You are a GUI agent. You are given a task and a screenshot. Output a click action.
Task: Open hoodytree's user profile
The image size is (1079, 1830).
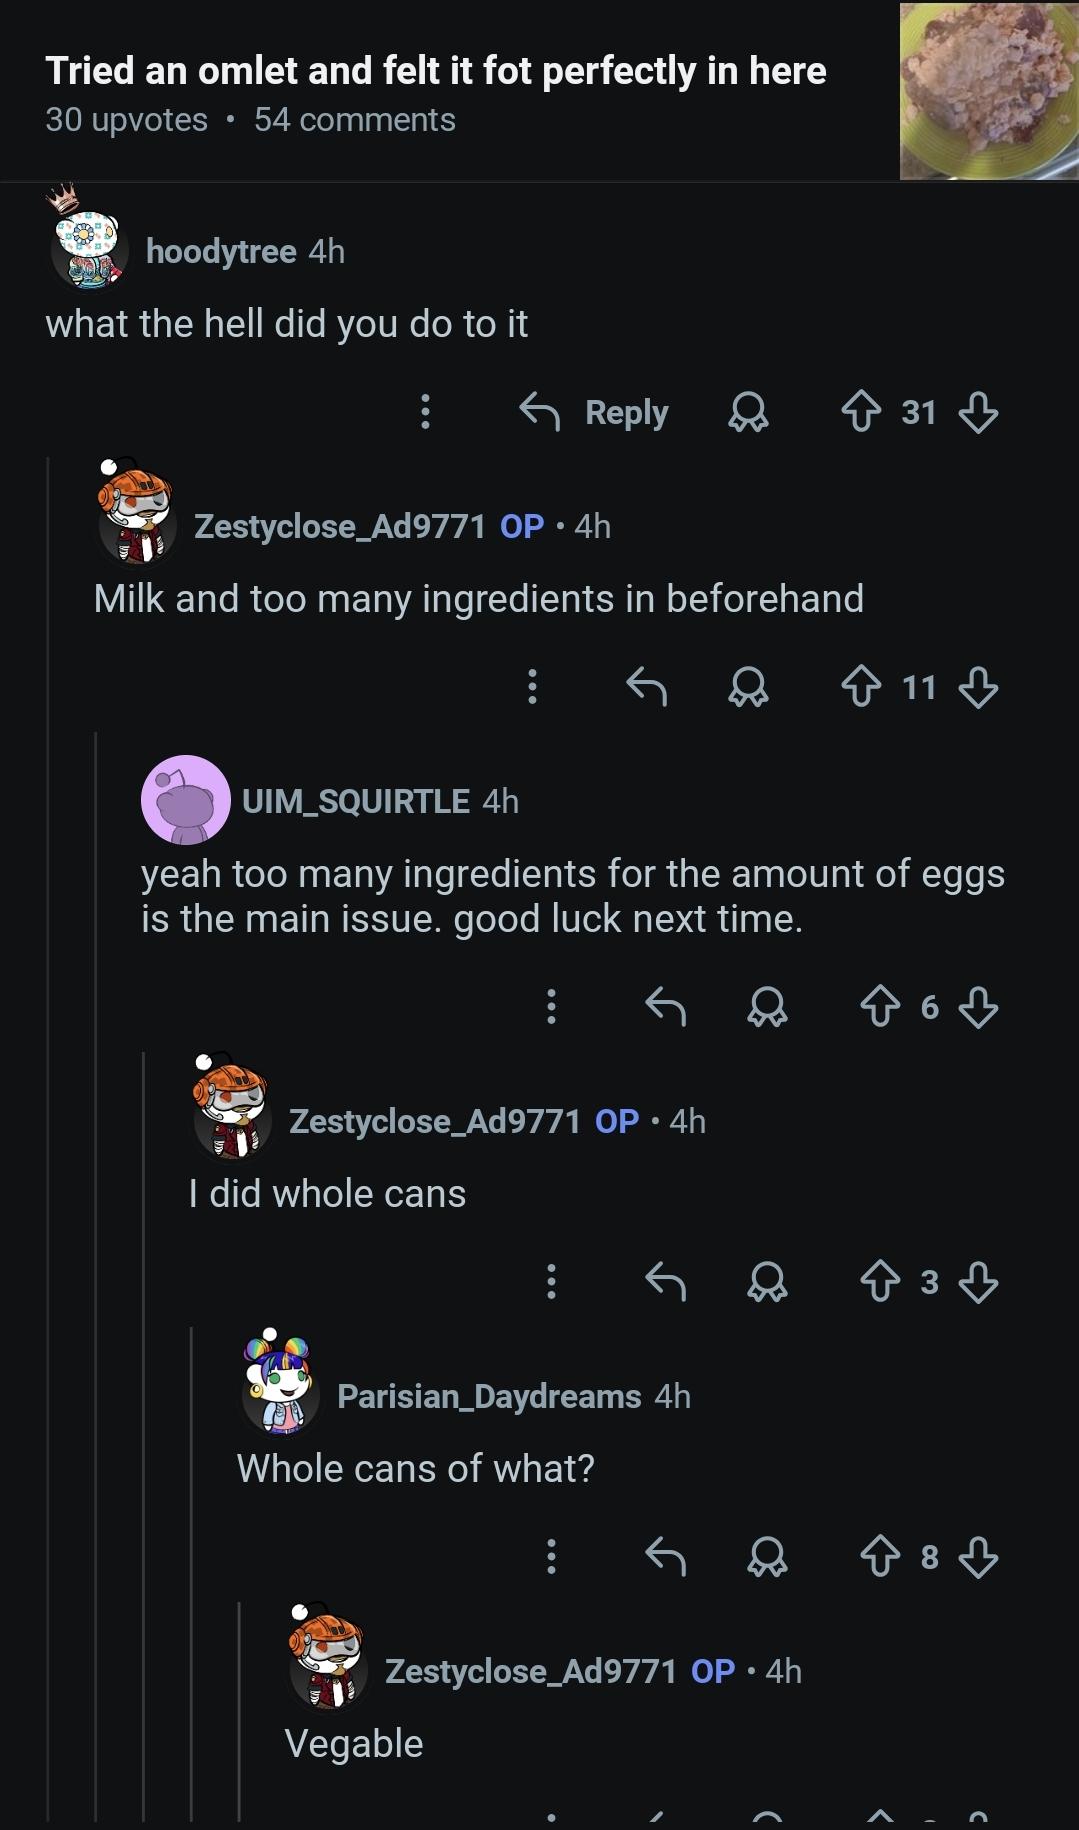click(x=221, y=251)
